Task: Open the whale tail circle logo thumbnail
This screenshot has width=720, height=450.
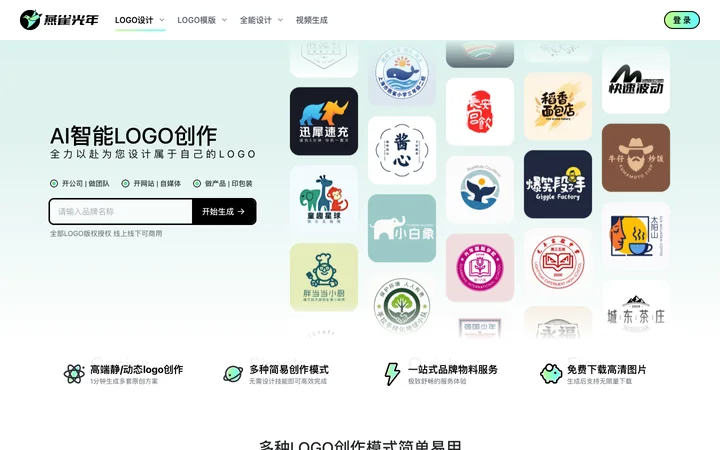Action: [x=480, y=190]
